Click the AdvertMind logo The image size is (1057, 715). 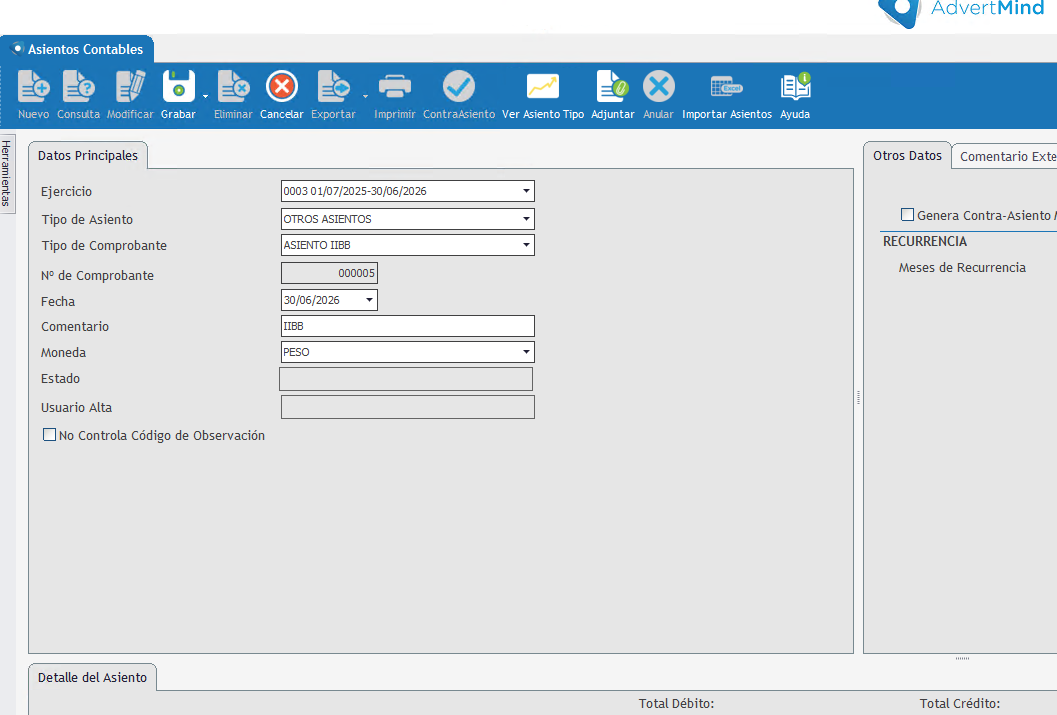(962, 11)
